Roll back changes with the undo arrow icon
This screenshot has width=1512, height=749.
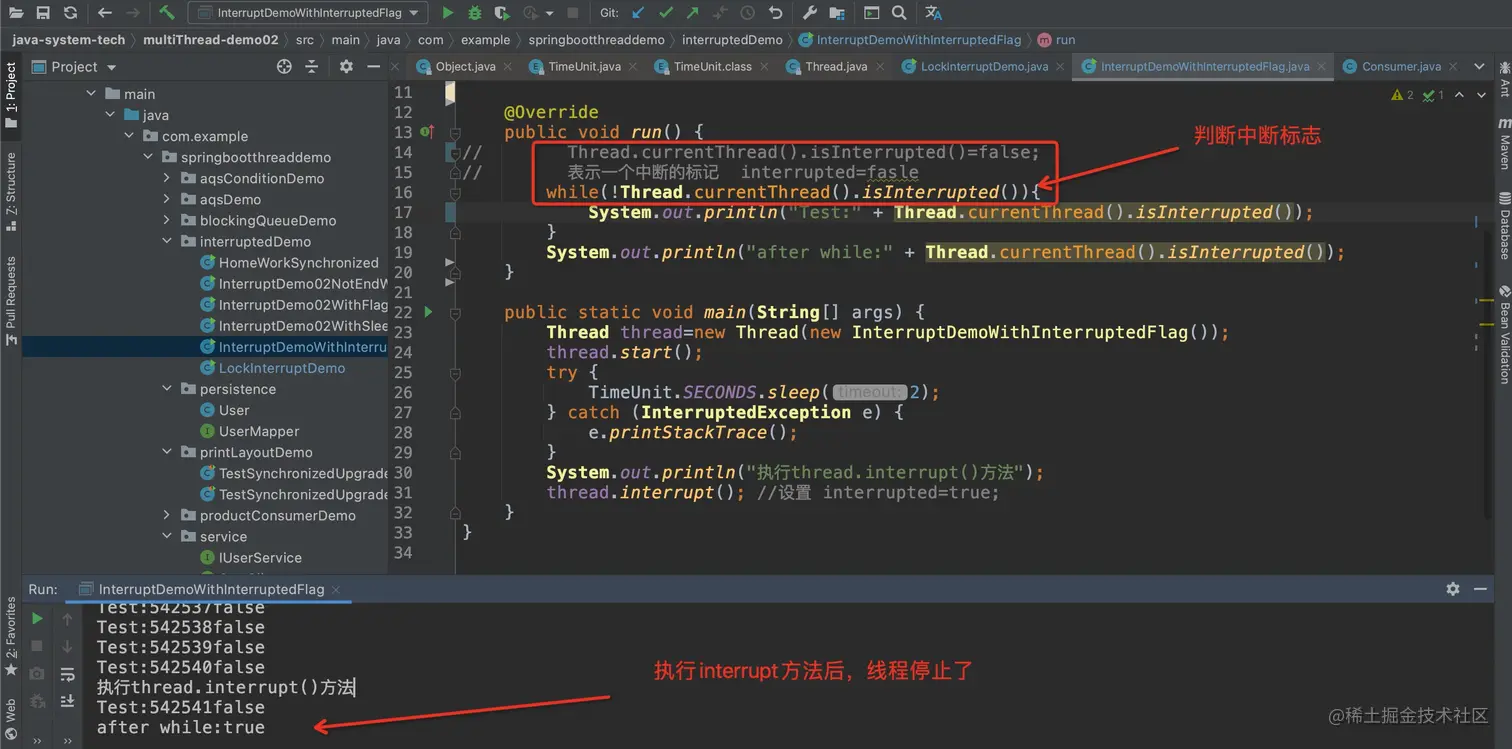[x=776, y=13]
